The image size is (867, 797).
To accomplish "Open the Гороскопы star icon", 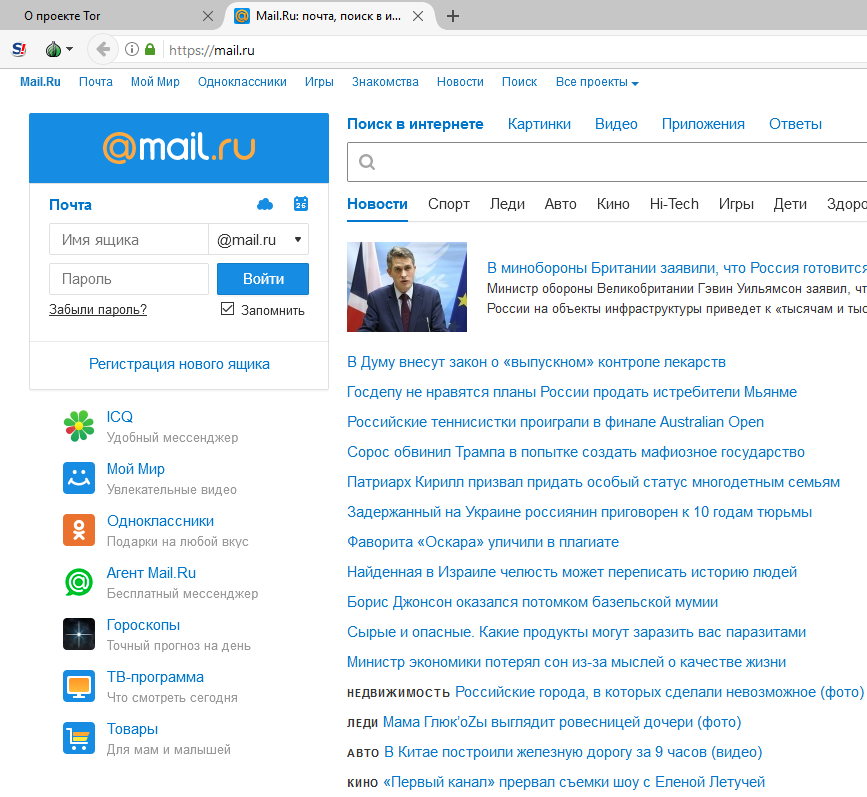I will click(x=79, y=634).
